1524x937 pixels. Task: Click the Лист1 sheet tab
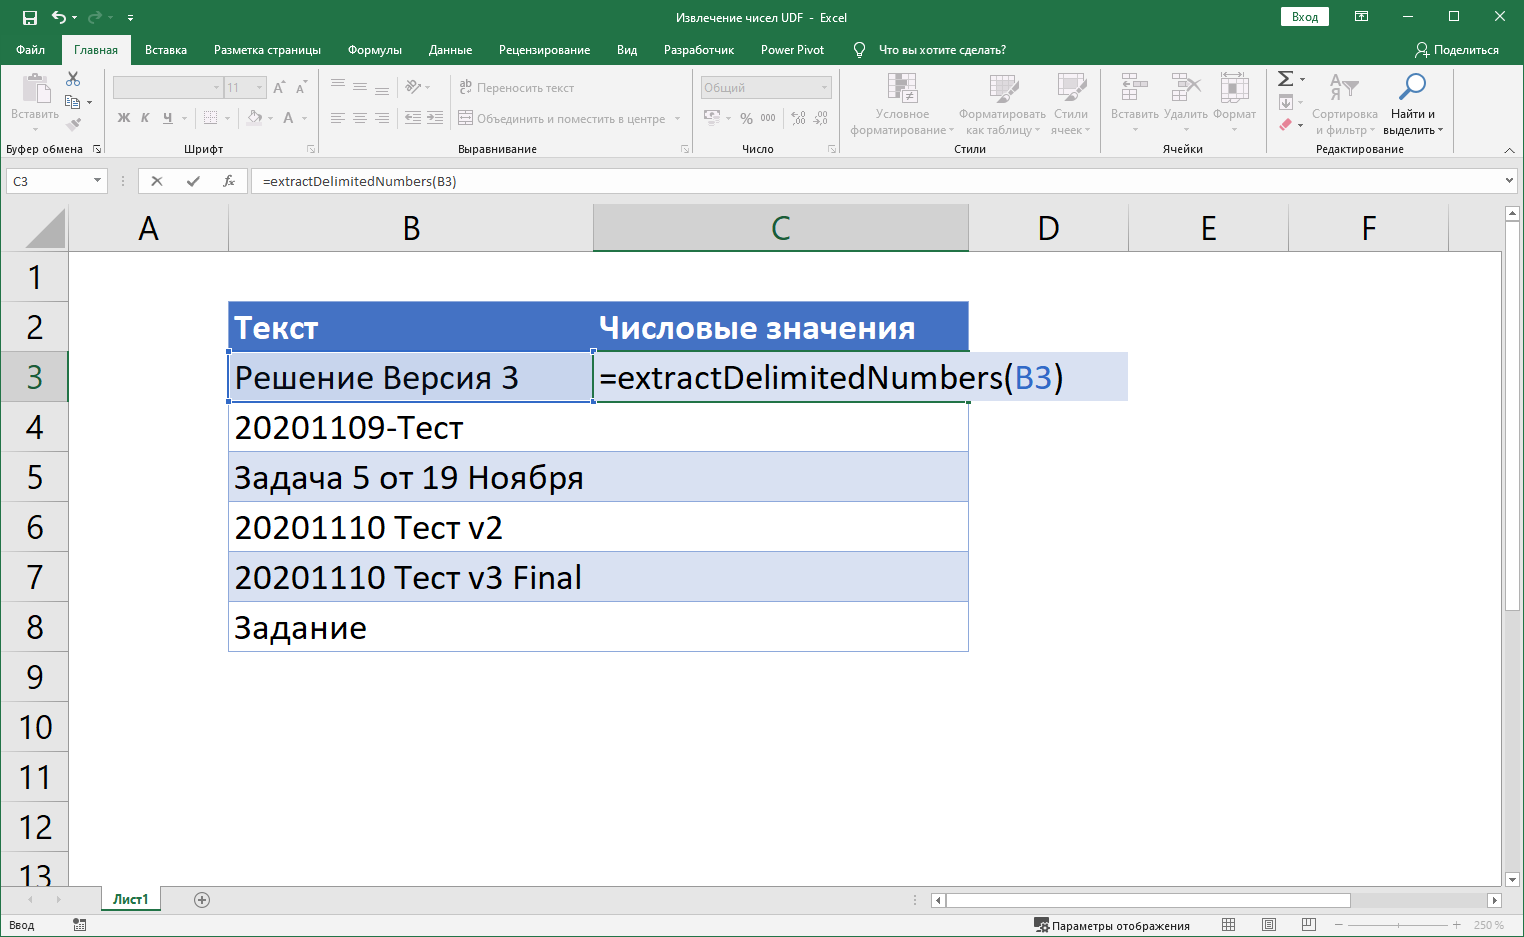129,899
